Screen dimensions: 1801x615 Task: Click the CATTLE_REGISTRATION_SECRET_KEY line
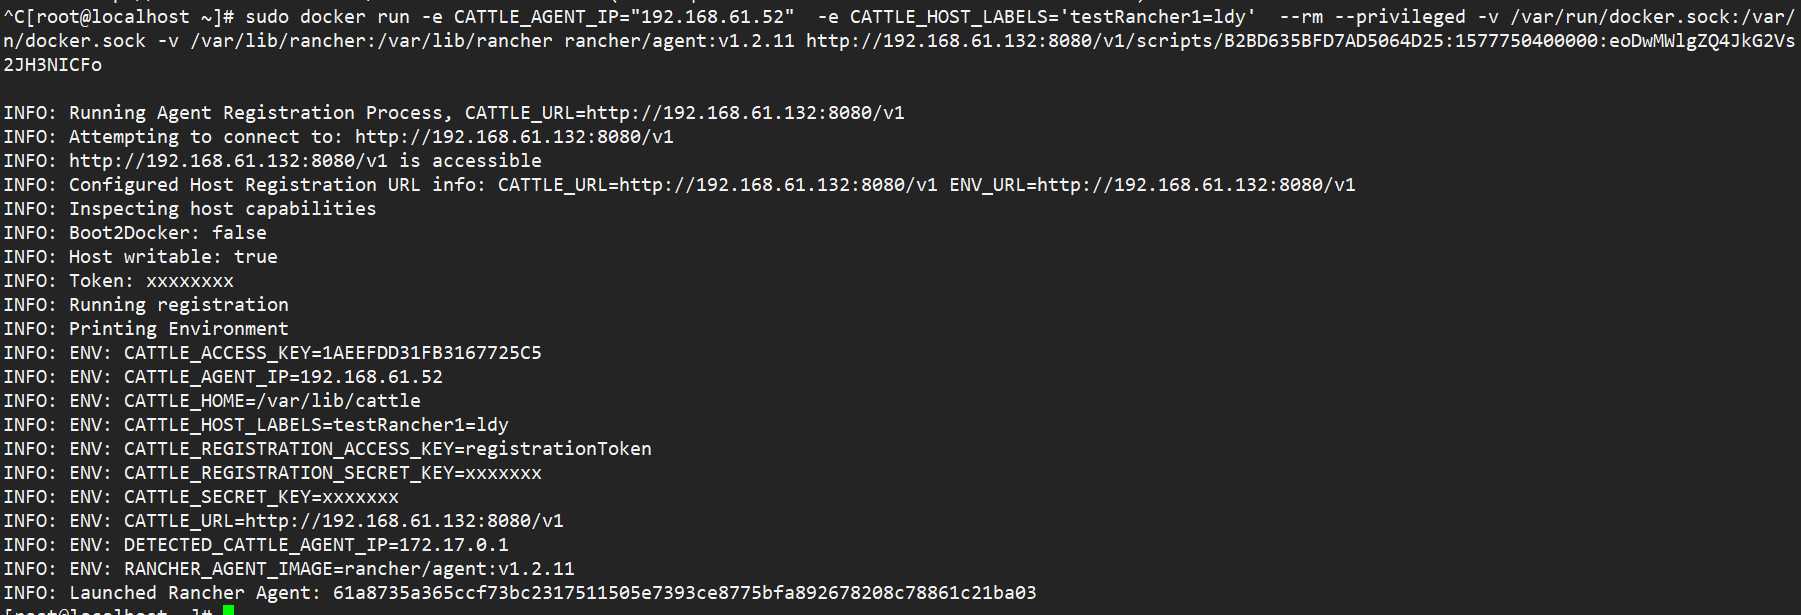(x=305, y=473)
